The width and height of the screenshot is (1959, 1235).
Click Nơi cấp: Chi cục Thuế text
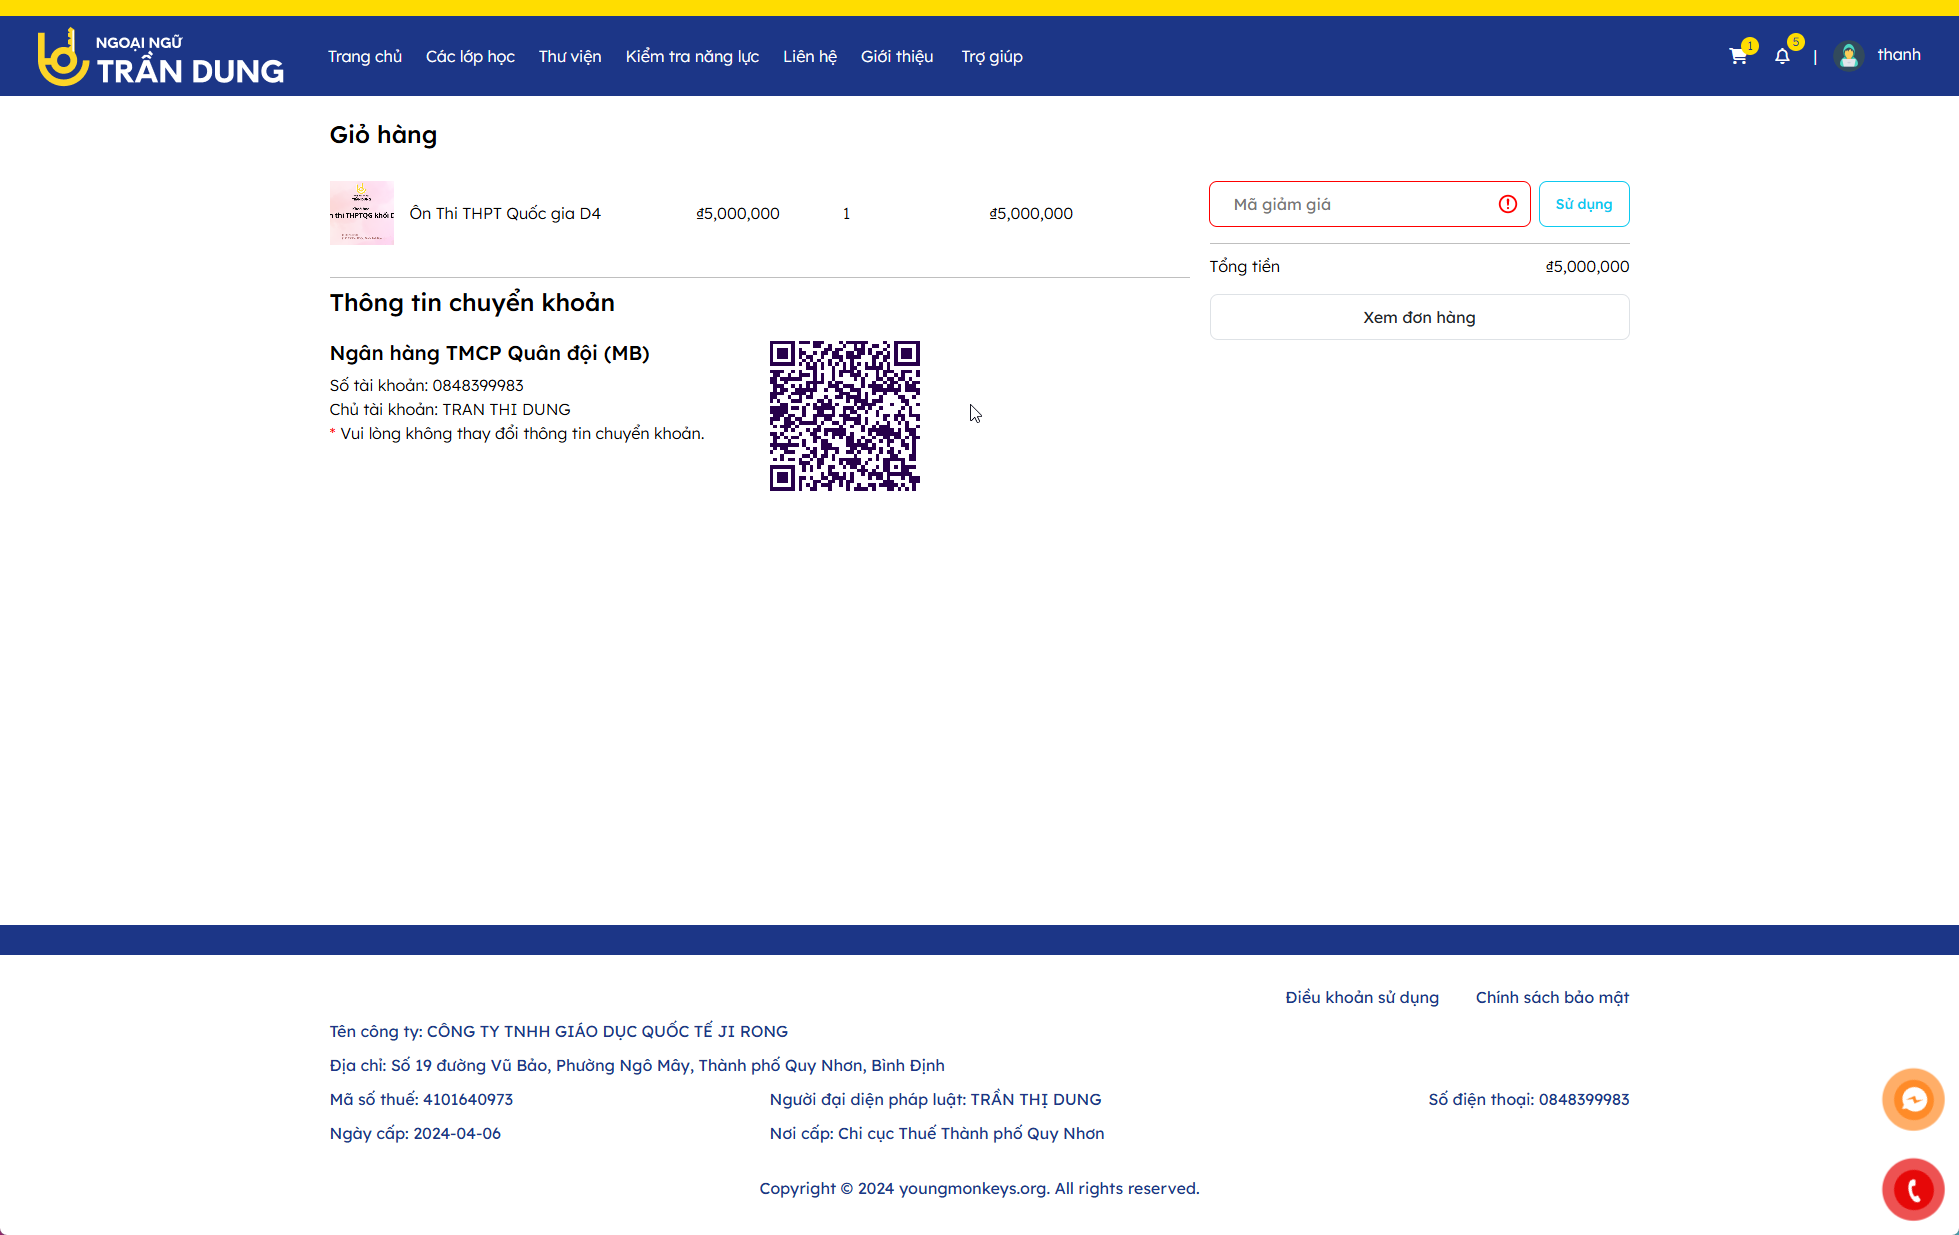click(x=937, y=1133)
